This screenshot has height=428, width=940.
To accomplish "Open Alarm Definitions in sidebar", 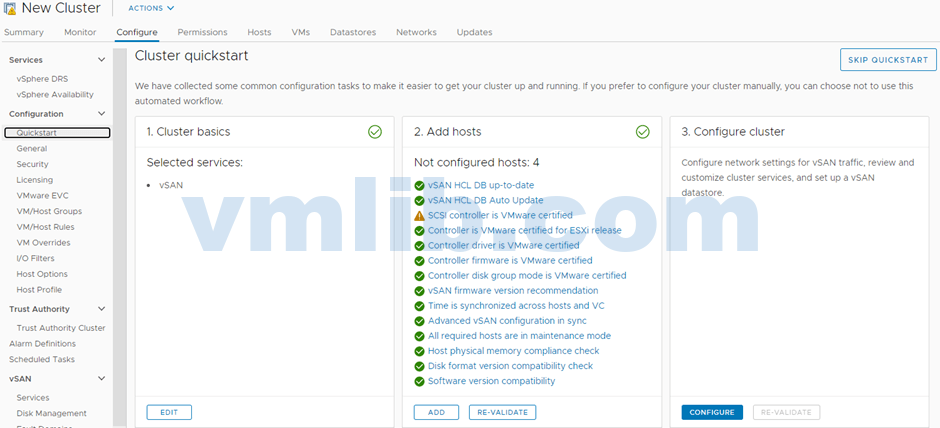I will 42,343.
